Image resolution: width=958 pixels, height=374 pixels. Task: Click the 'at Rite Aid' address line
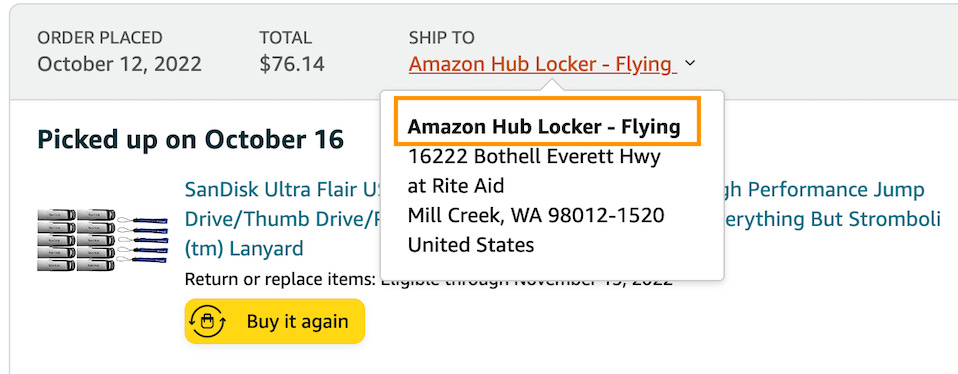click(456, 186)
